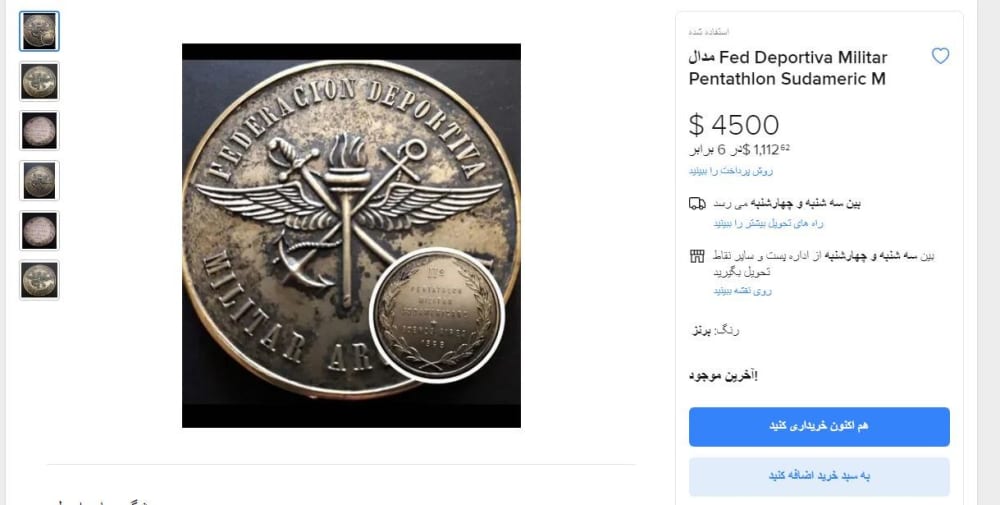1000x505 pixels.
Task: Click the circular inset of medal reverse
Action: [438, 316]
